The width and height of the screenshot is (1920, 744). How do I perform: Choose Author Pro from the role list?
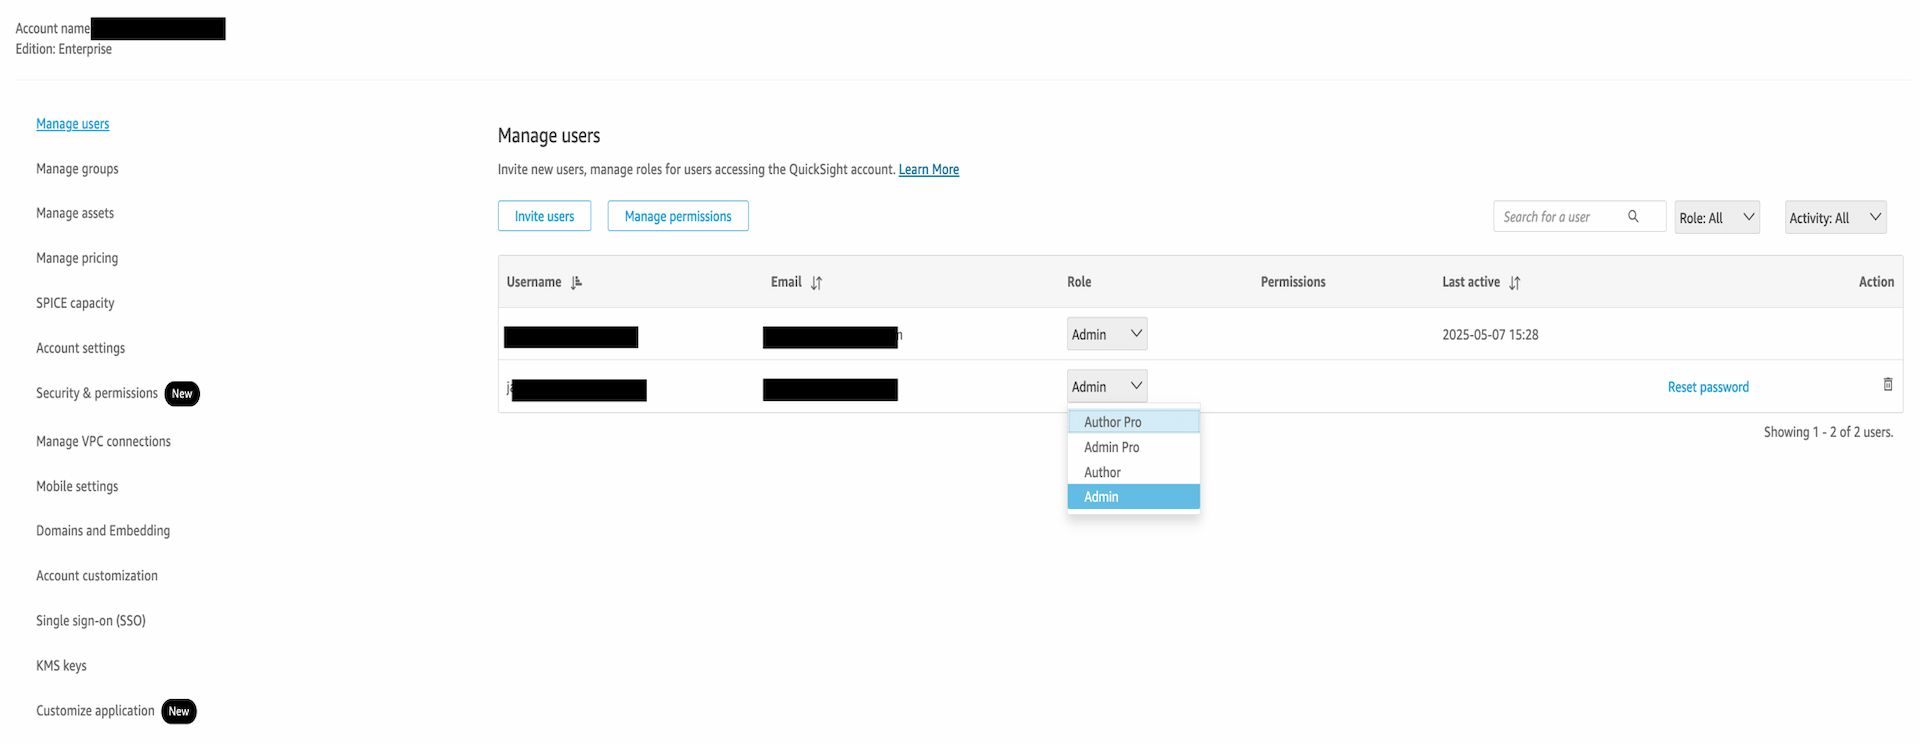(x=1134, y=422)
